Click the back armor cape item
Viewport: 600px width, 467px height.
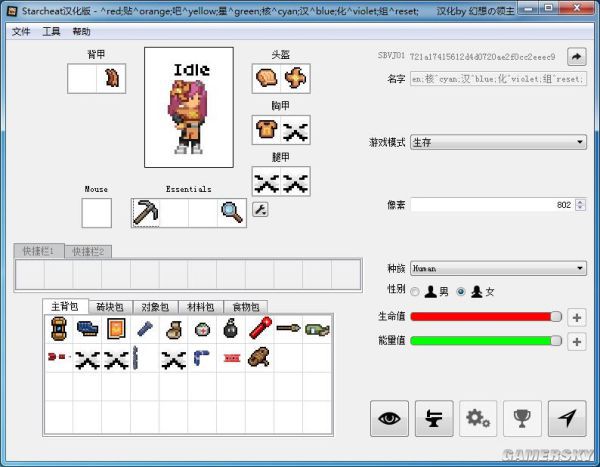coord(111,78)
